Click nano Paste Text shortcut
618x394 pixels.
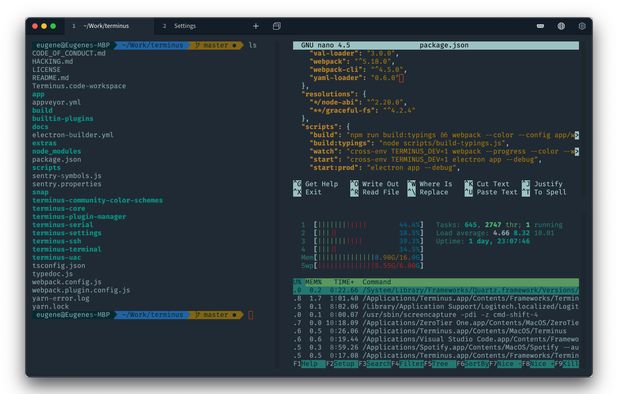point(491,192)
